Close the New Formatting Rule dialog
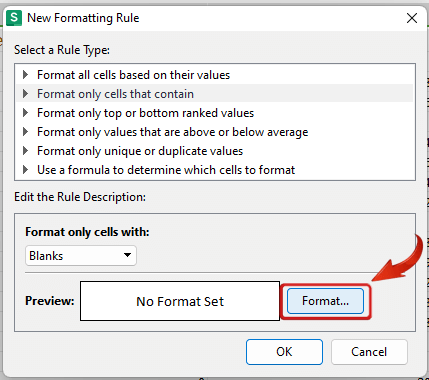429x380 pixels. click(412, 18)
